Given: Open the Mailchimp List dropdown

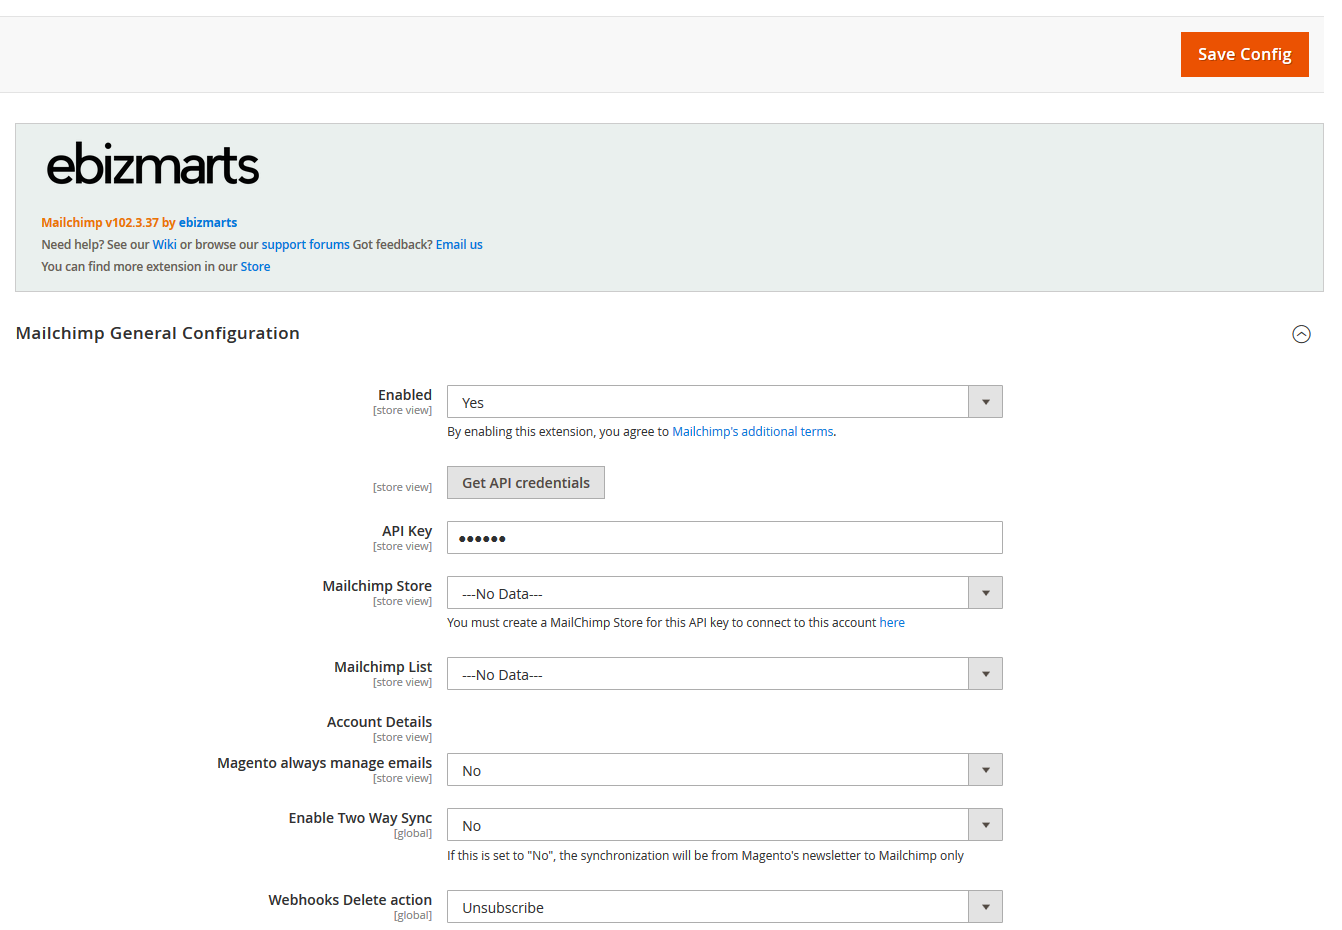Looking at the screenshot, I should click(985, 673).
